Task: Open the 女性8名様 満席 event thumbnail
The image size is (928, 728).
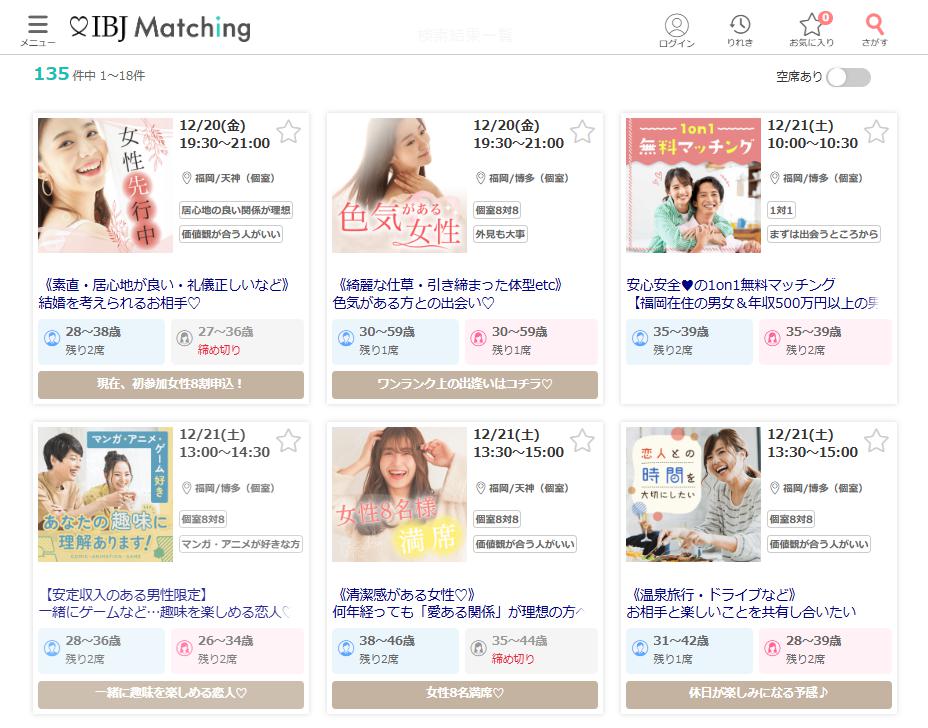Action: click(399, 494)
